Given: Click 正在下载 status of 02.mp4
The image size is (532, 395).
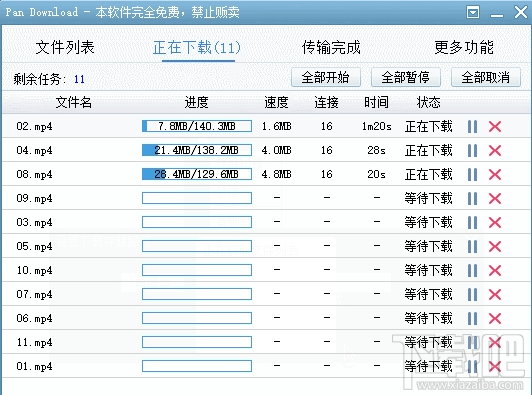Looking at the screenshot, I should point(429,127).
